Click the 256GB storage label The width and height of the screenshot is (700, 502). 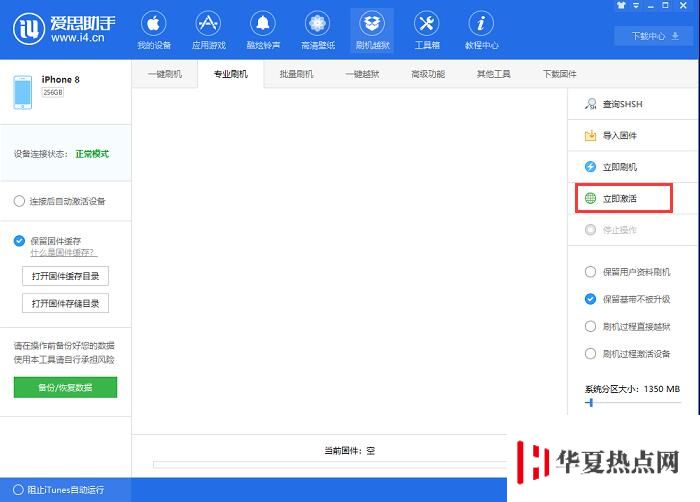click(53, 92)
